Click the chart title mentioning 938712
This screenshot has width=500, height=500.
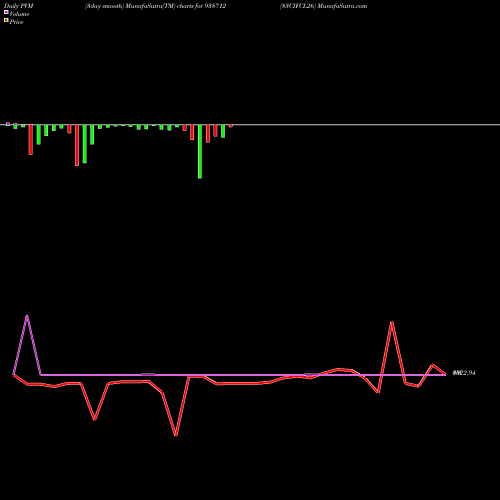pos(155,6)
